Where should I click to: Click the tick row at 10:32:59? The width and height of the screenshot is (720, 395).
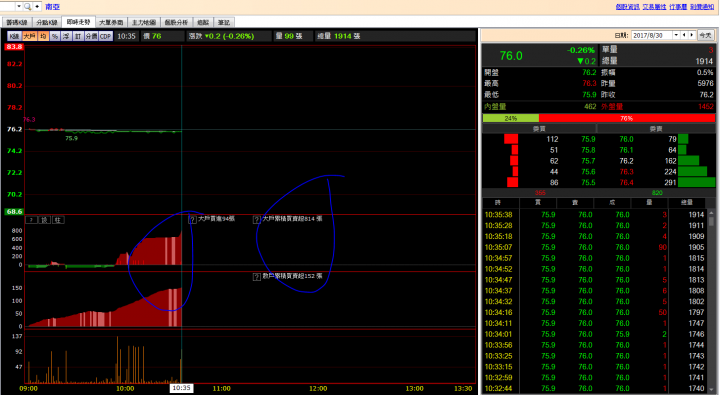click(595, 378)
